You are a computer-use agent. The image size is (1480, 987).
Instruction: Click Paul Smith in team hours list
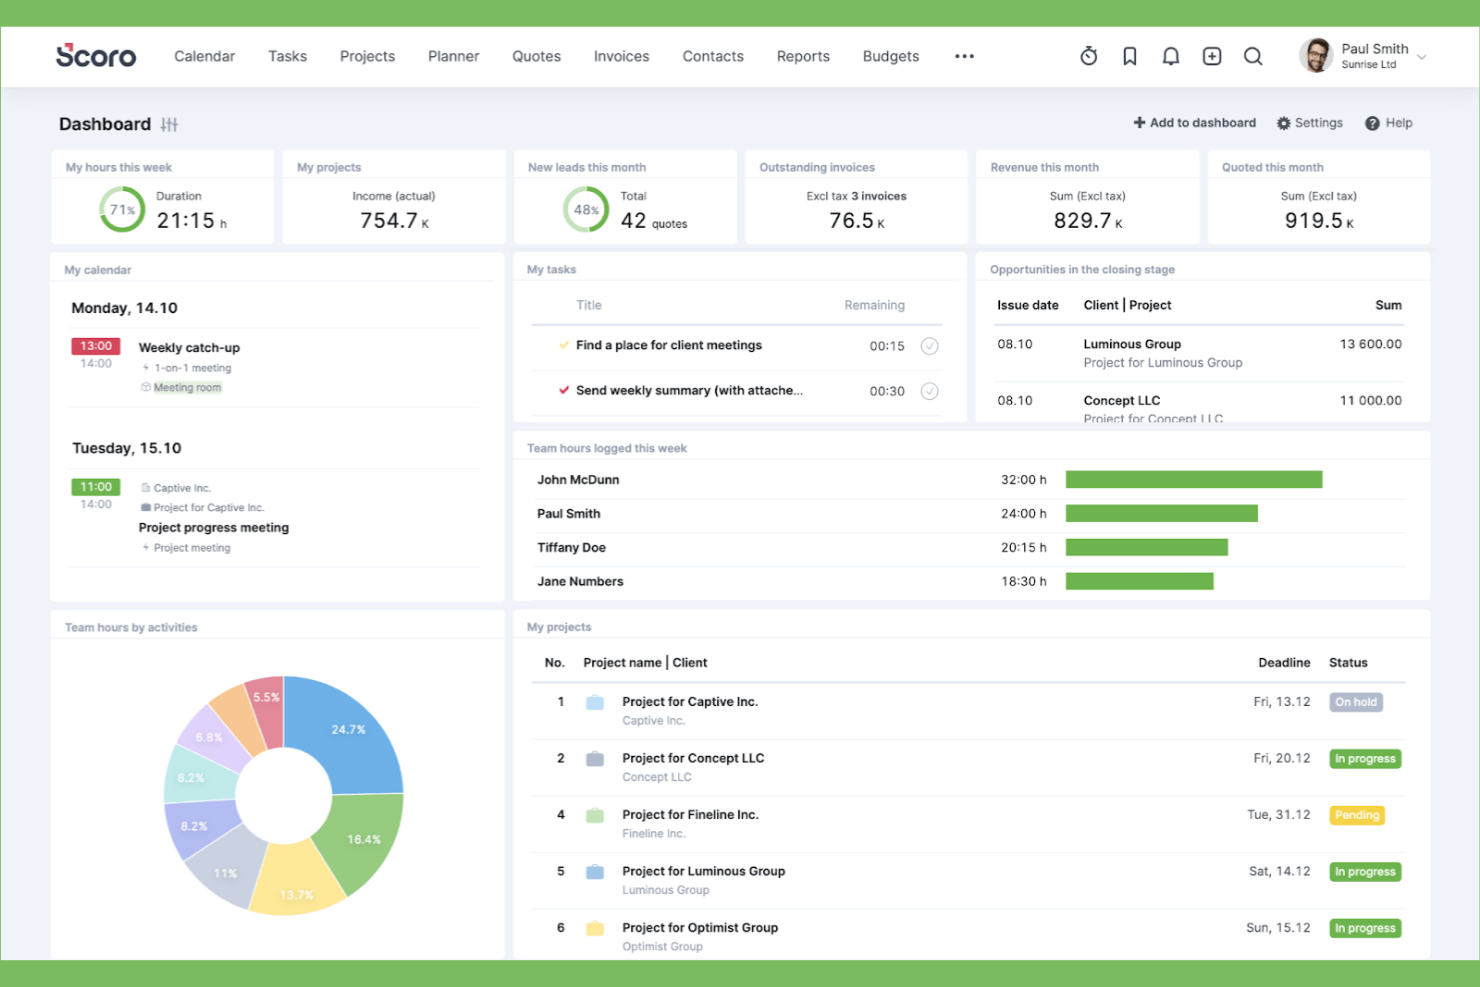click(x=569, y=514)
